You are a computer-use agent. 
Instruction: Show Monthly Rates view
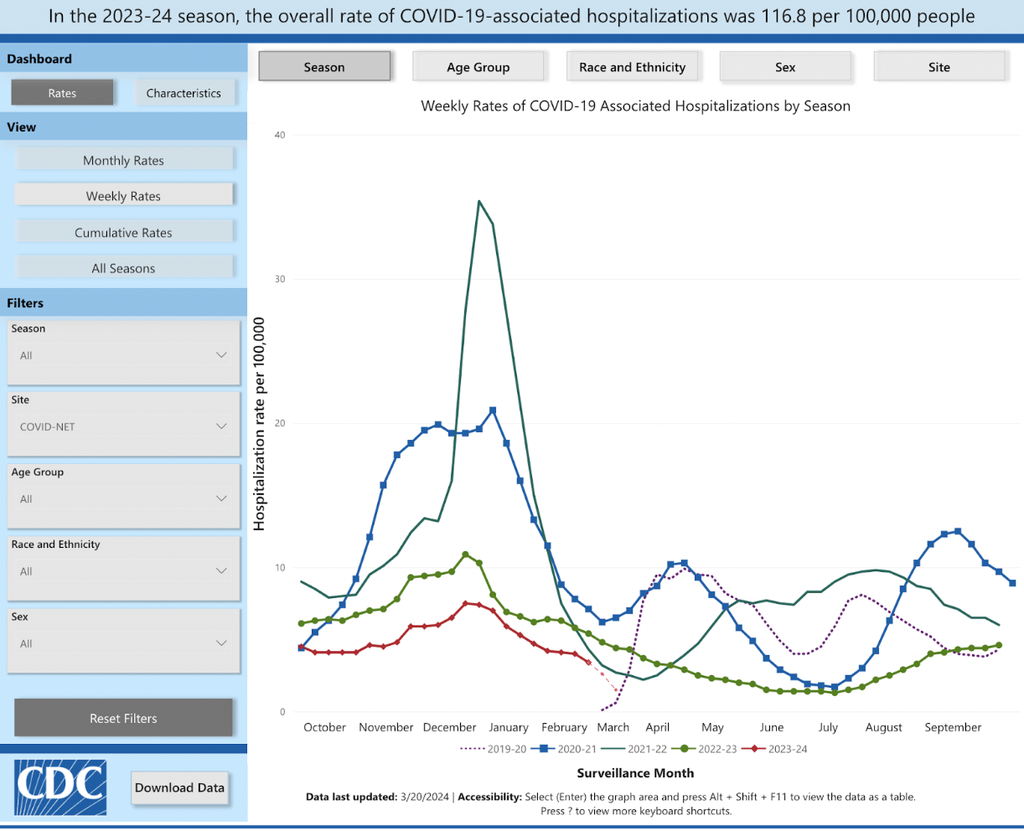coord(123,160)
